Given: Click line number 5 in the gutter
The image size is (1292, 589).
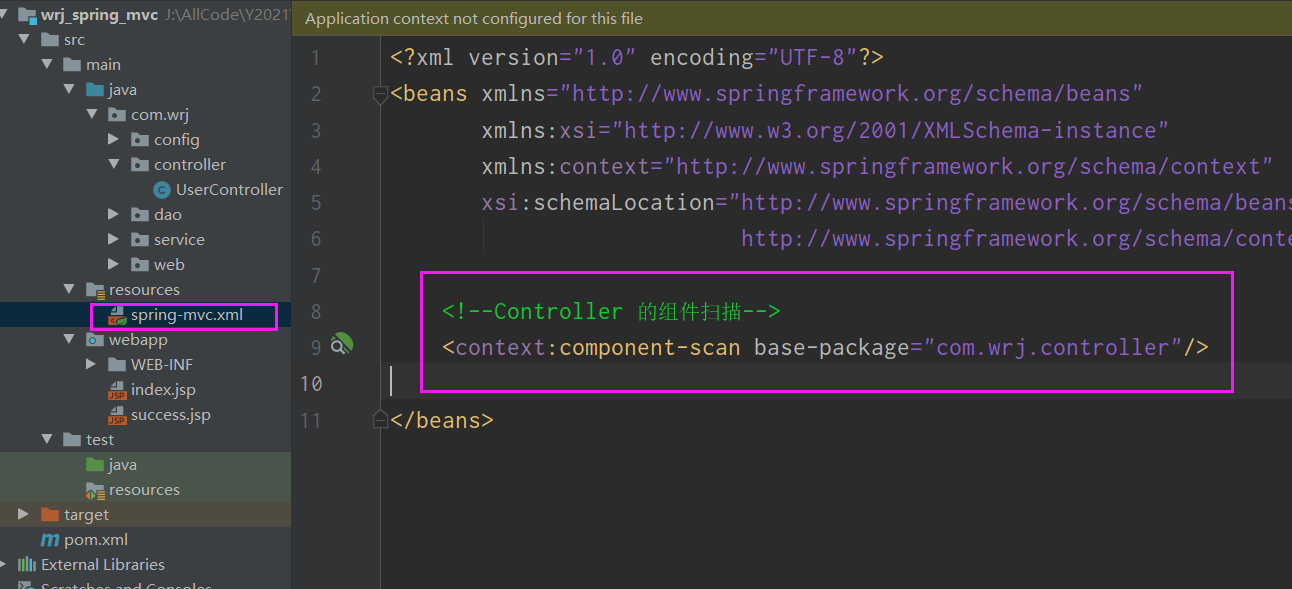Looking at the screenshot, I should tap(315, 203).
